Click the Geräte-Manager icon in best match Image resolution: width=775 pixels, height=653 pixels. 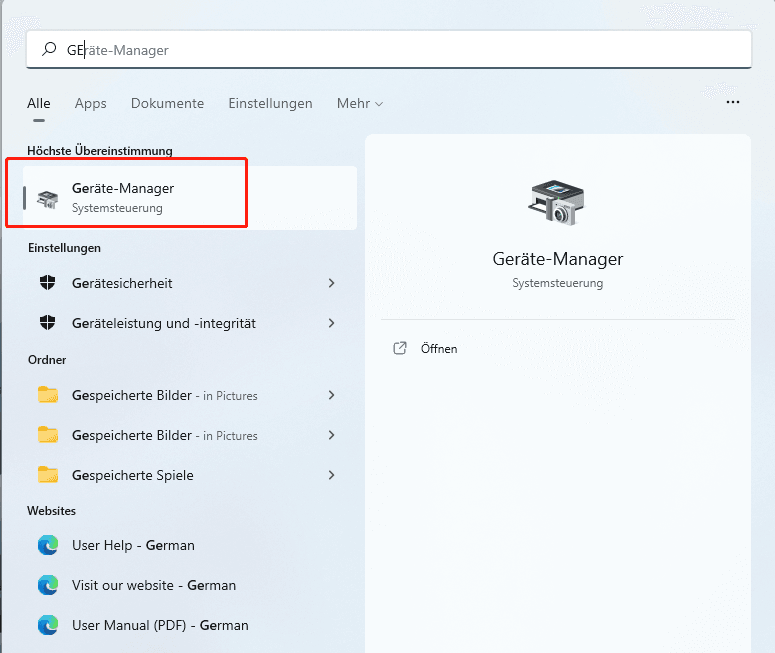click(47, 198)
